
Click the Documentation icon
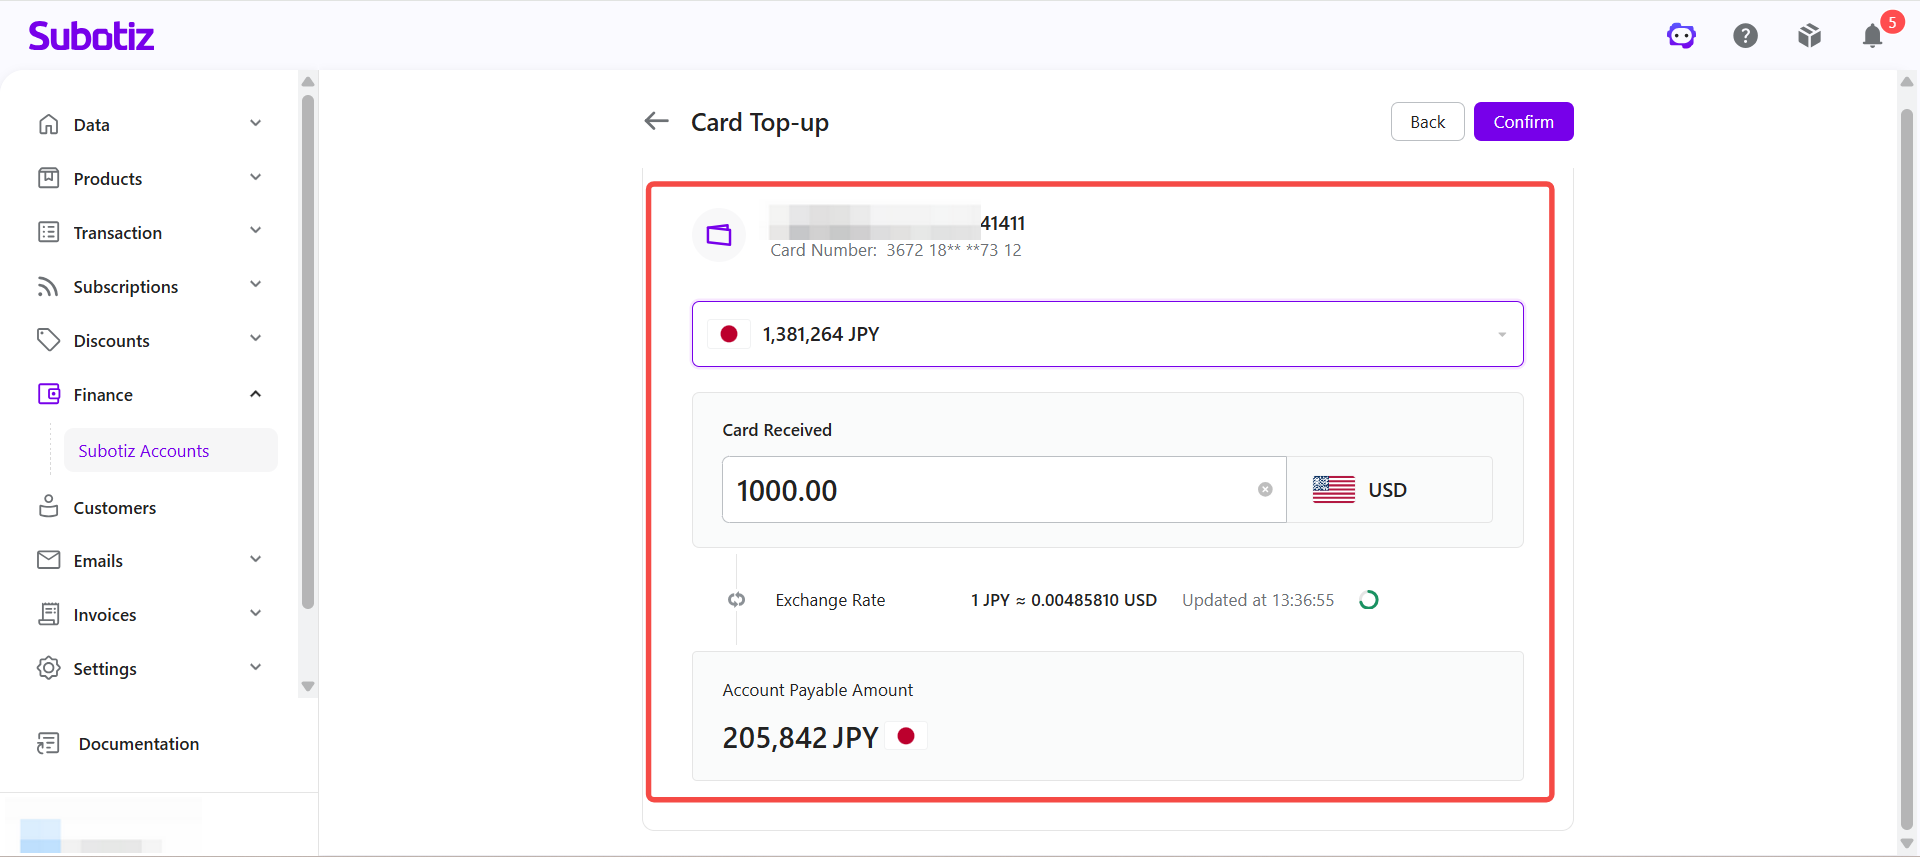(48, 743)
